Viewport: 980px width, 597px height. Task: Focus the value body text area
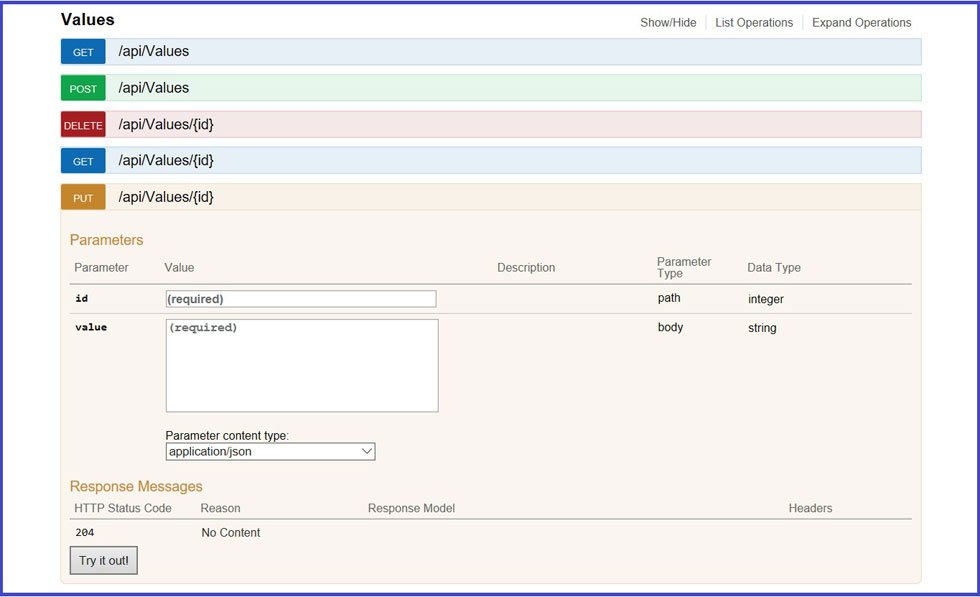(301, 365)
